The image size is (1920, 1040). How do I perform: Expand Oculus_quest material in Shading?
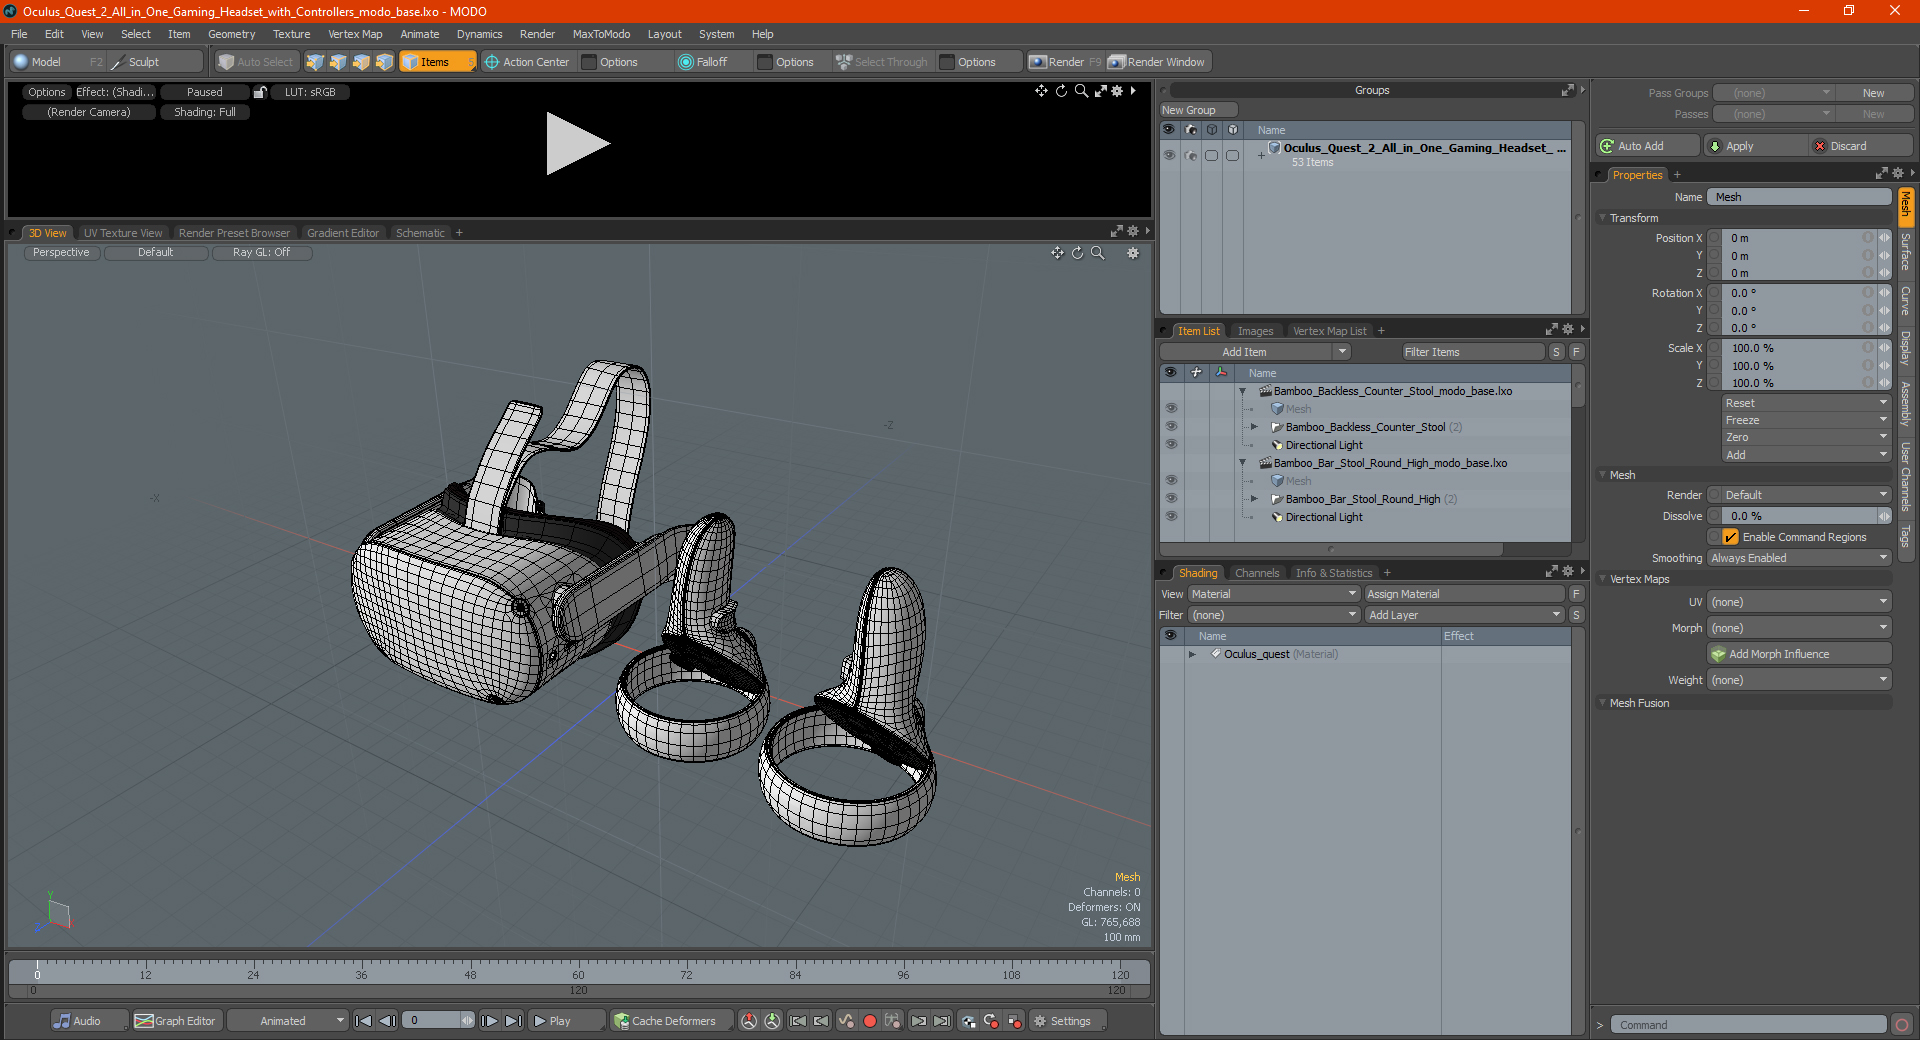[x=1192, y=654]
